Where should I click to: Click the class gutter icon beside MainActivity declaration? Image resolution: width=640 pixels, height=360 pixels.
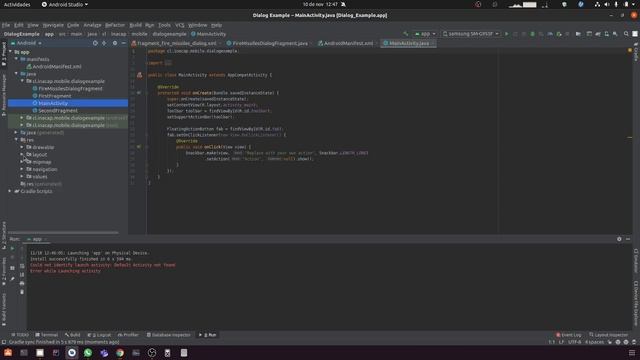(x=140, y=75)
